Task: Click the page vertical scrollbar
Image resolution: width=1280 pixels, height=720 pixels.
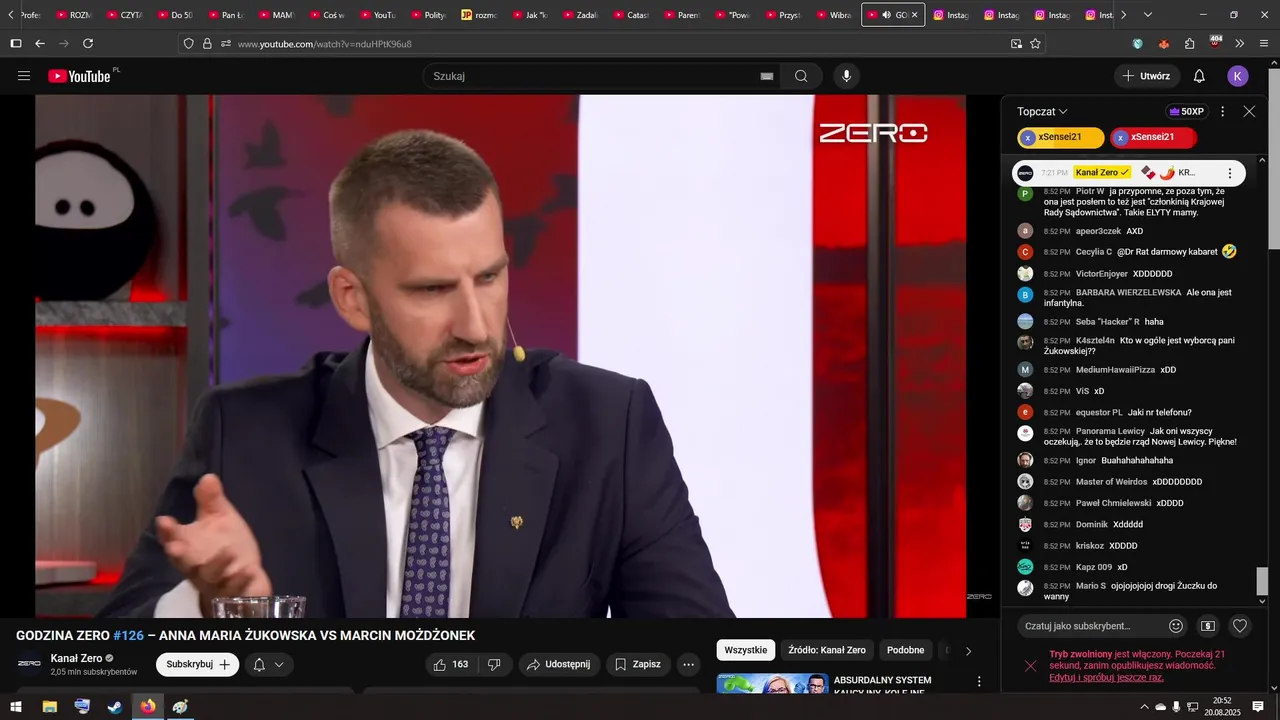Action: click(x=1274, y=160)
